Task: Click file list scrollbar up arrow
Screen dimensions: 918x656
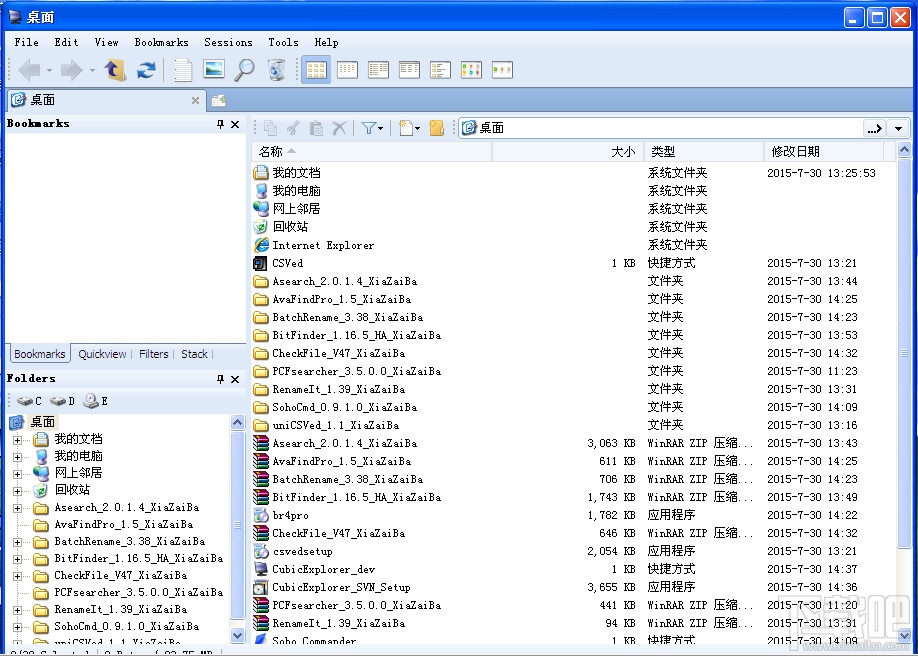Action: [x=903, y=150]
